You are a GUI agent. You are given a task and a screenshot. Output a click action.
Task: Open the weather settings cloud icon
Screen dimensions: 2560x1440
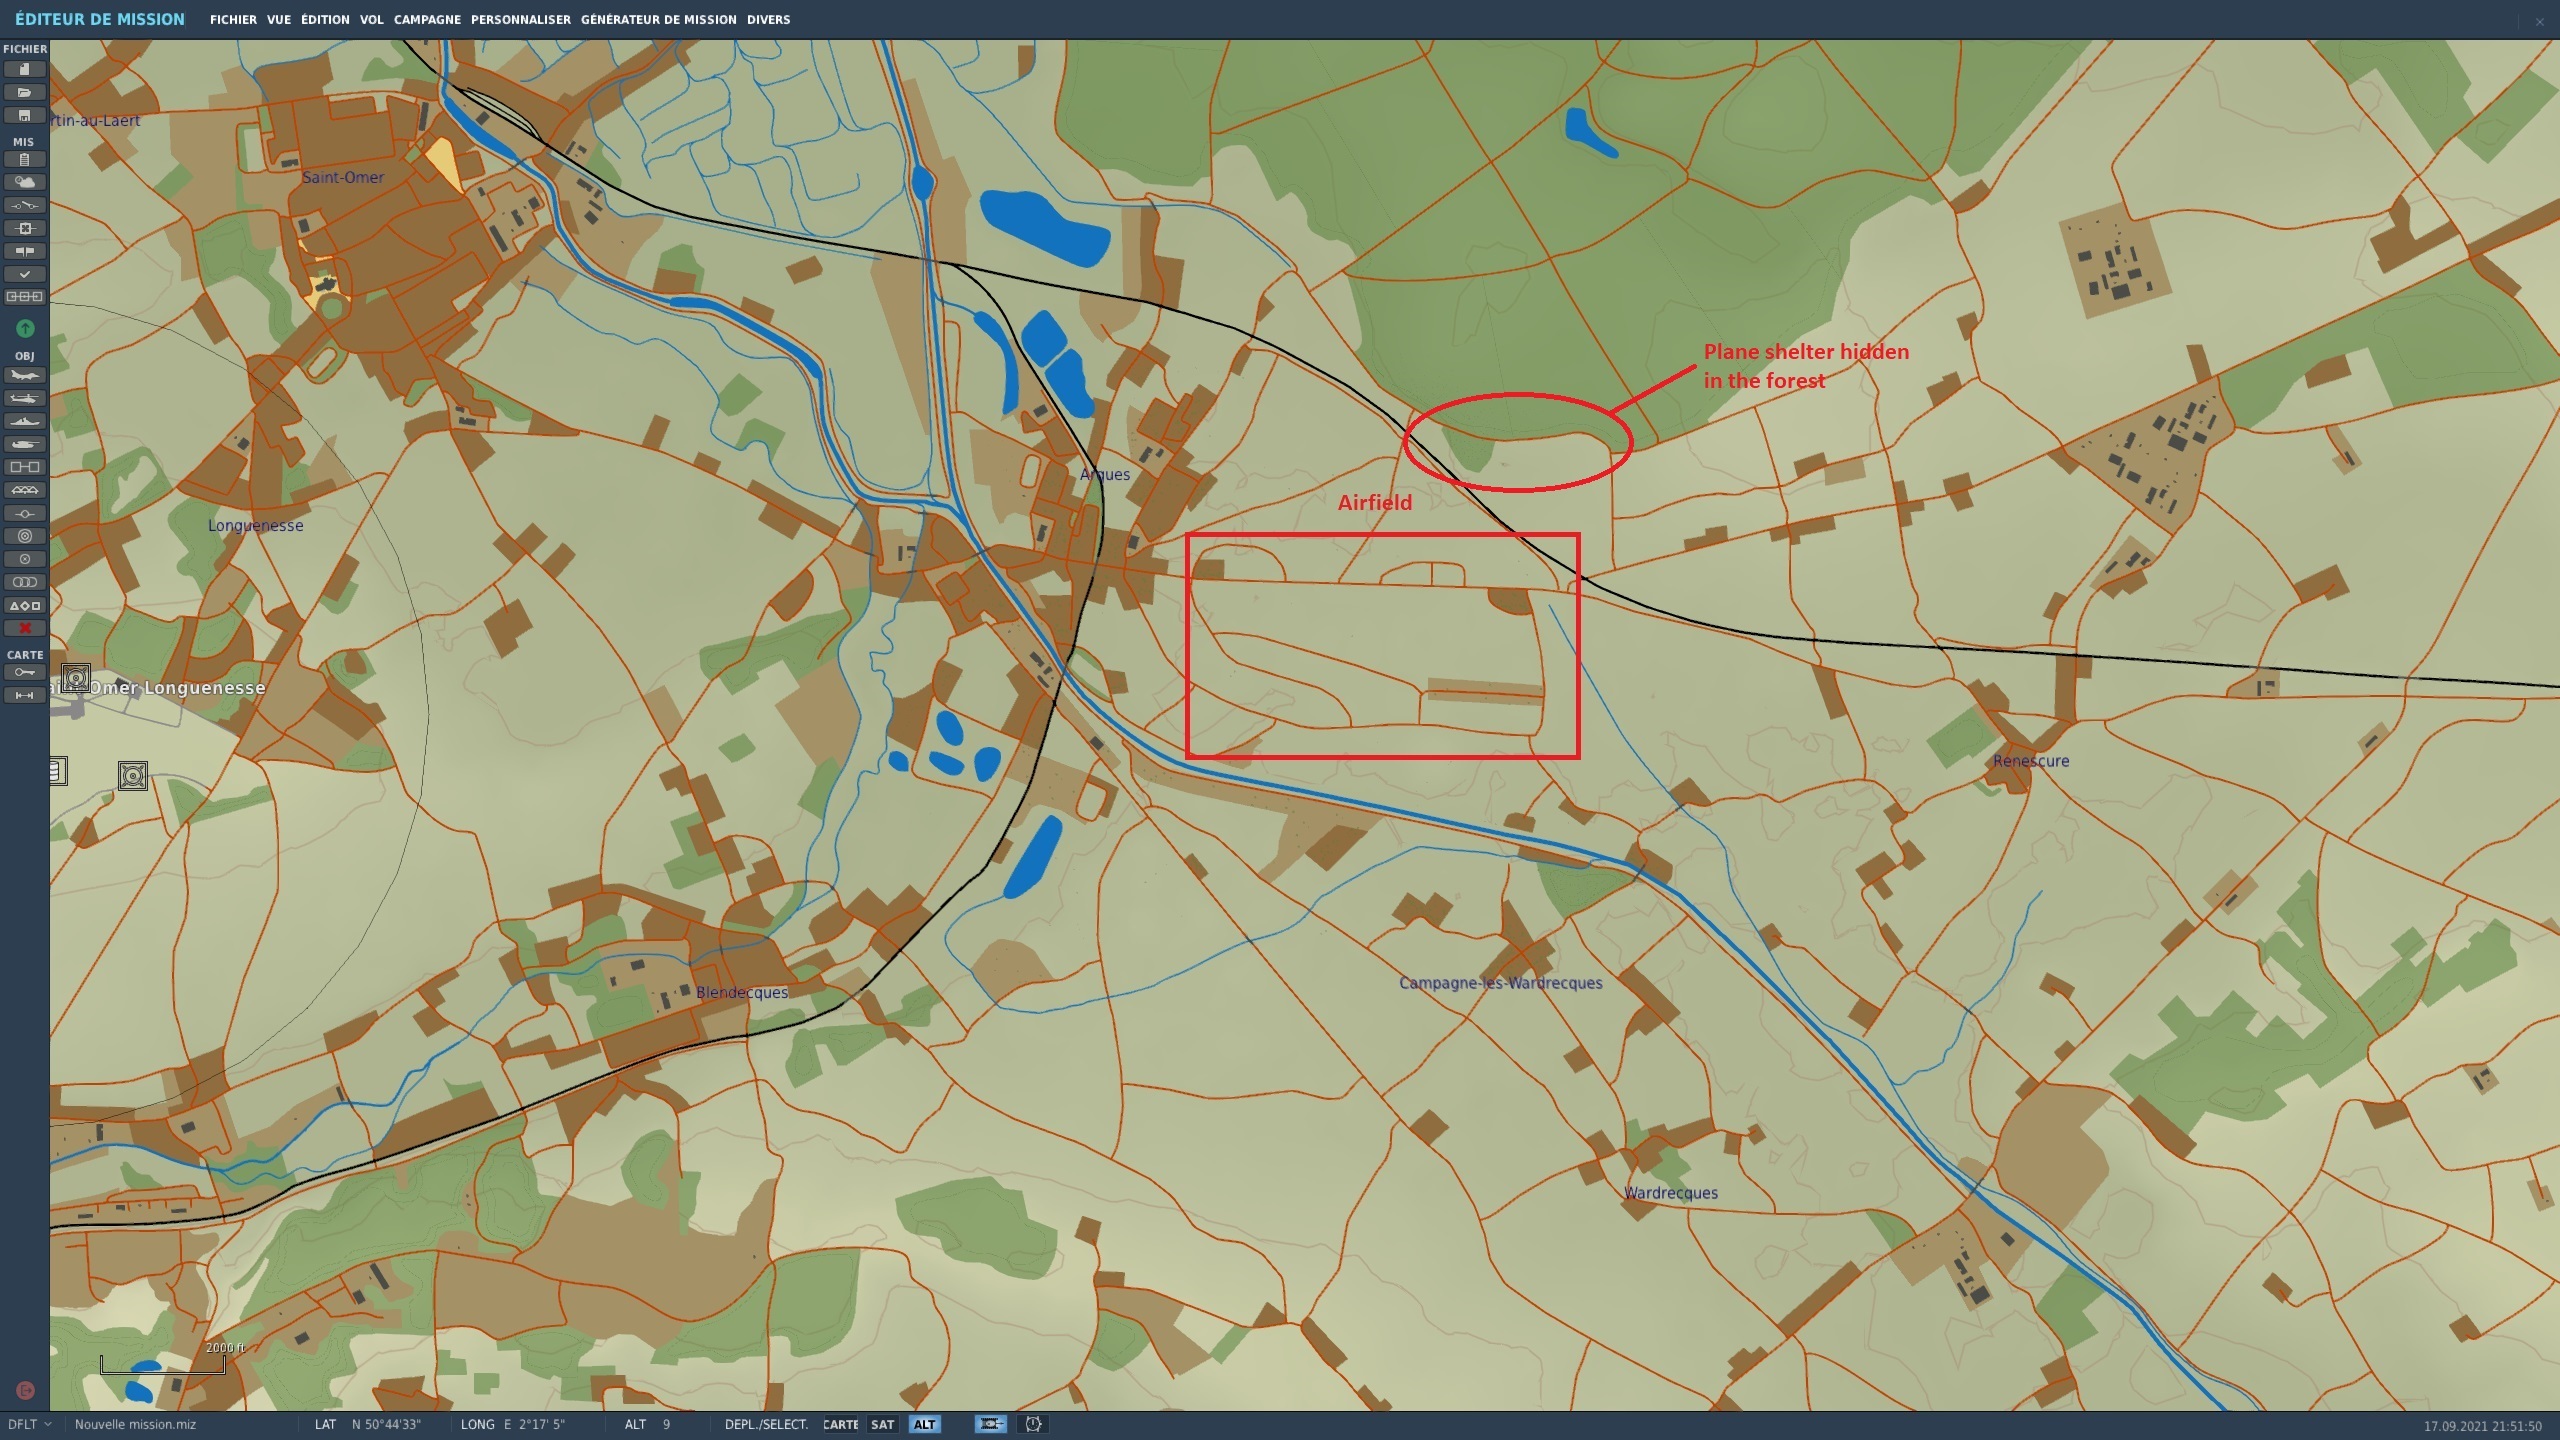[x=25, y=182]
